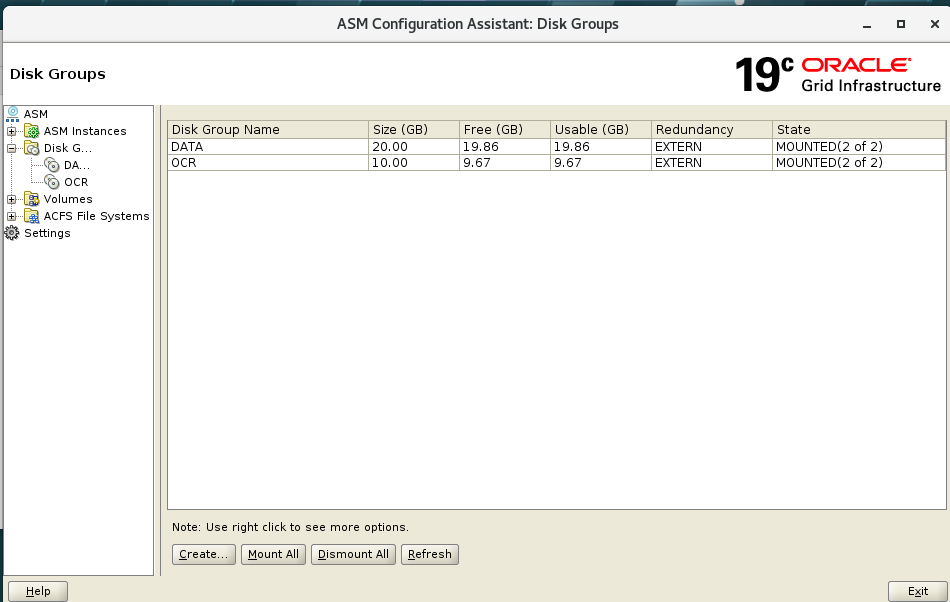Select Volumes label in the tree
This screenshot has width=950, height=602.
coord(68,199)
